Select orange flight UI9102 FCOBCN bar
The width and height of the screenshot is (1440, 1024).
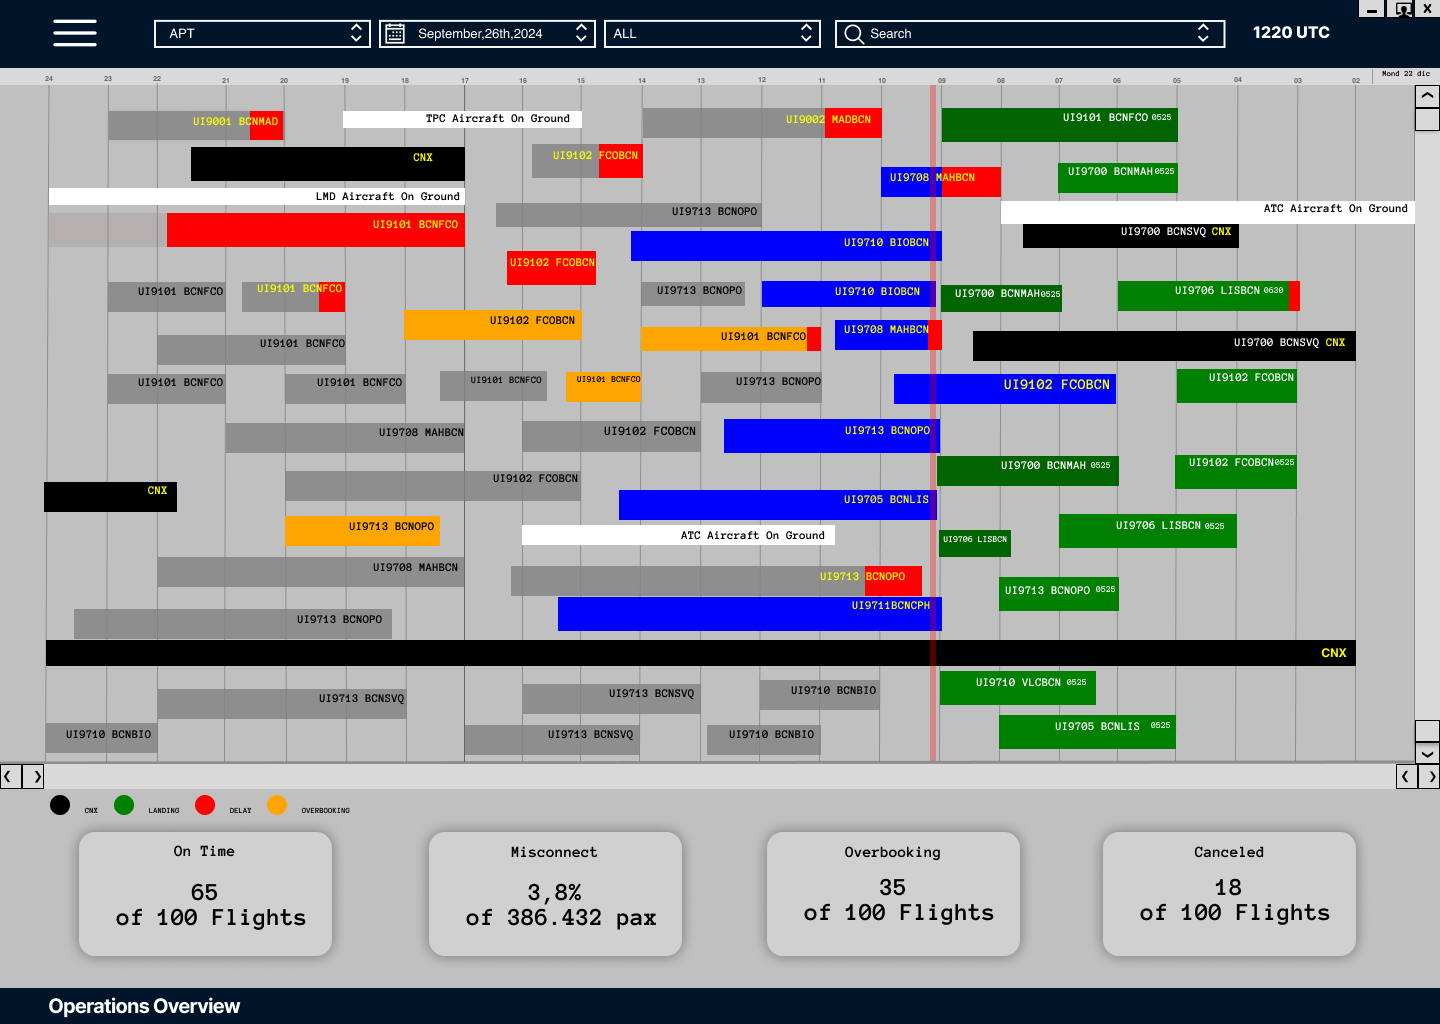(492, 325)
